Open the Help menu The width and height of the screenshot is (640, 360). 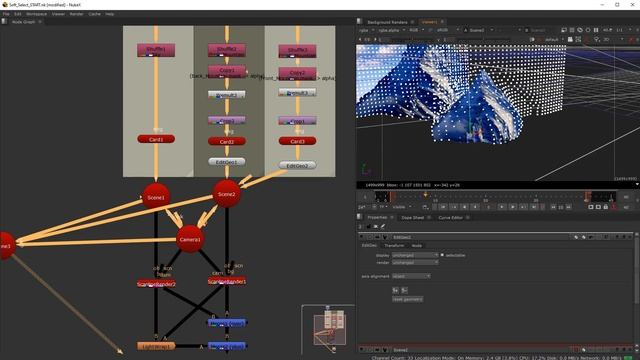(x=109, y=14)
